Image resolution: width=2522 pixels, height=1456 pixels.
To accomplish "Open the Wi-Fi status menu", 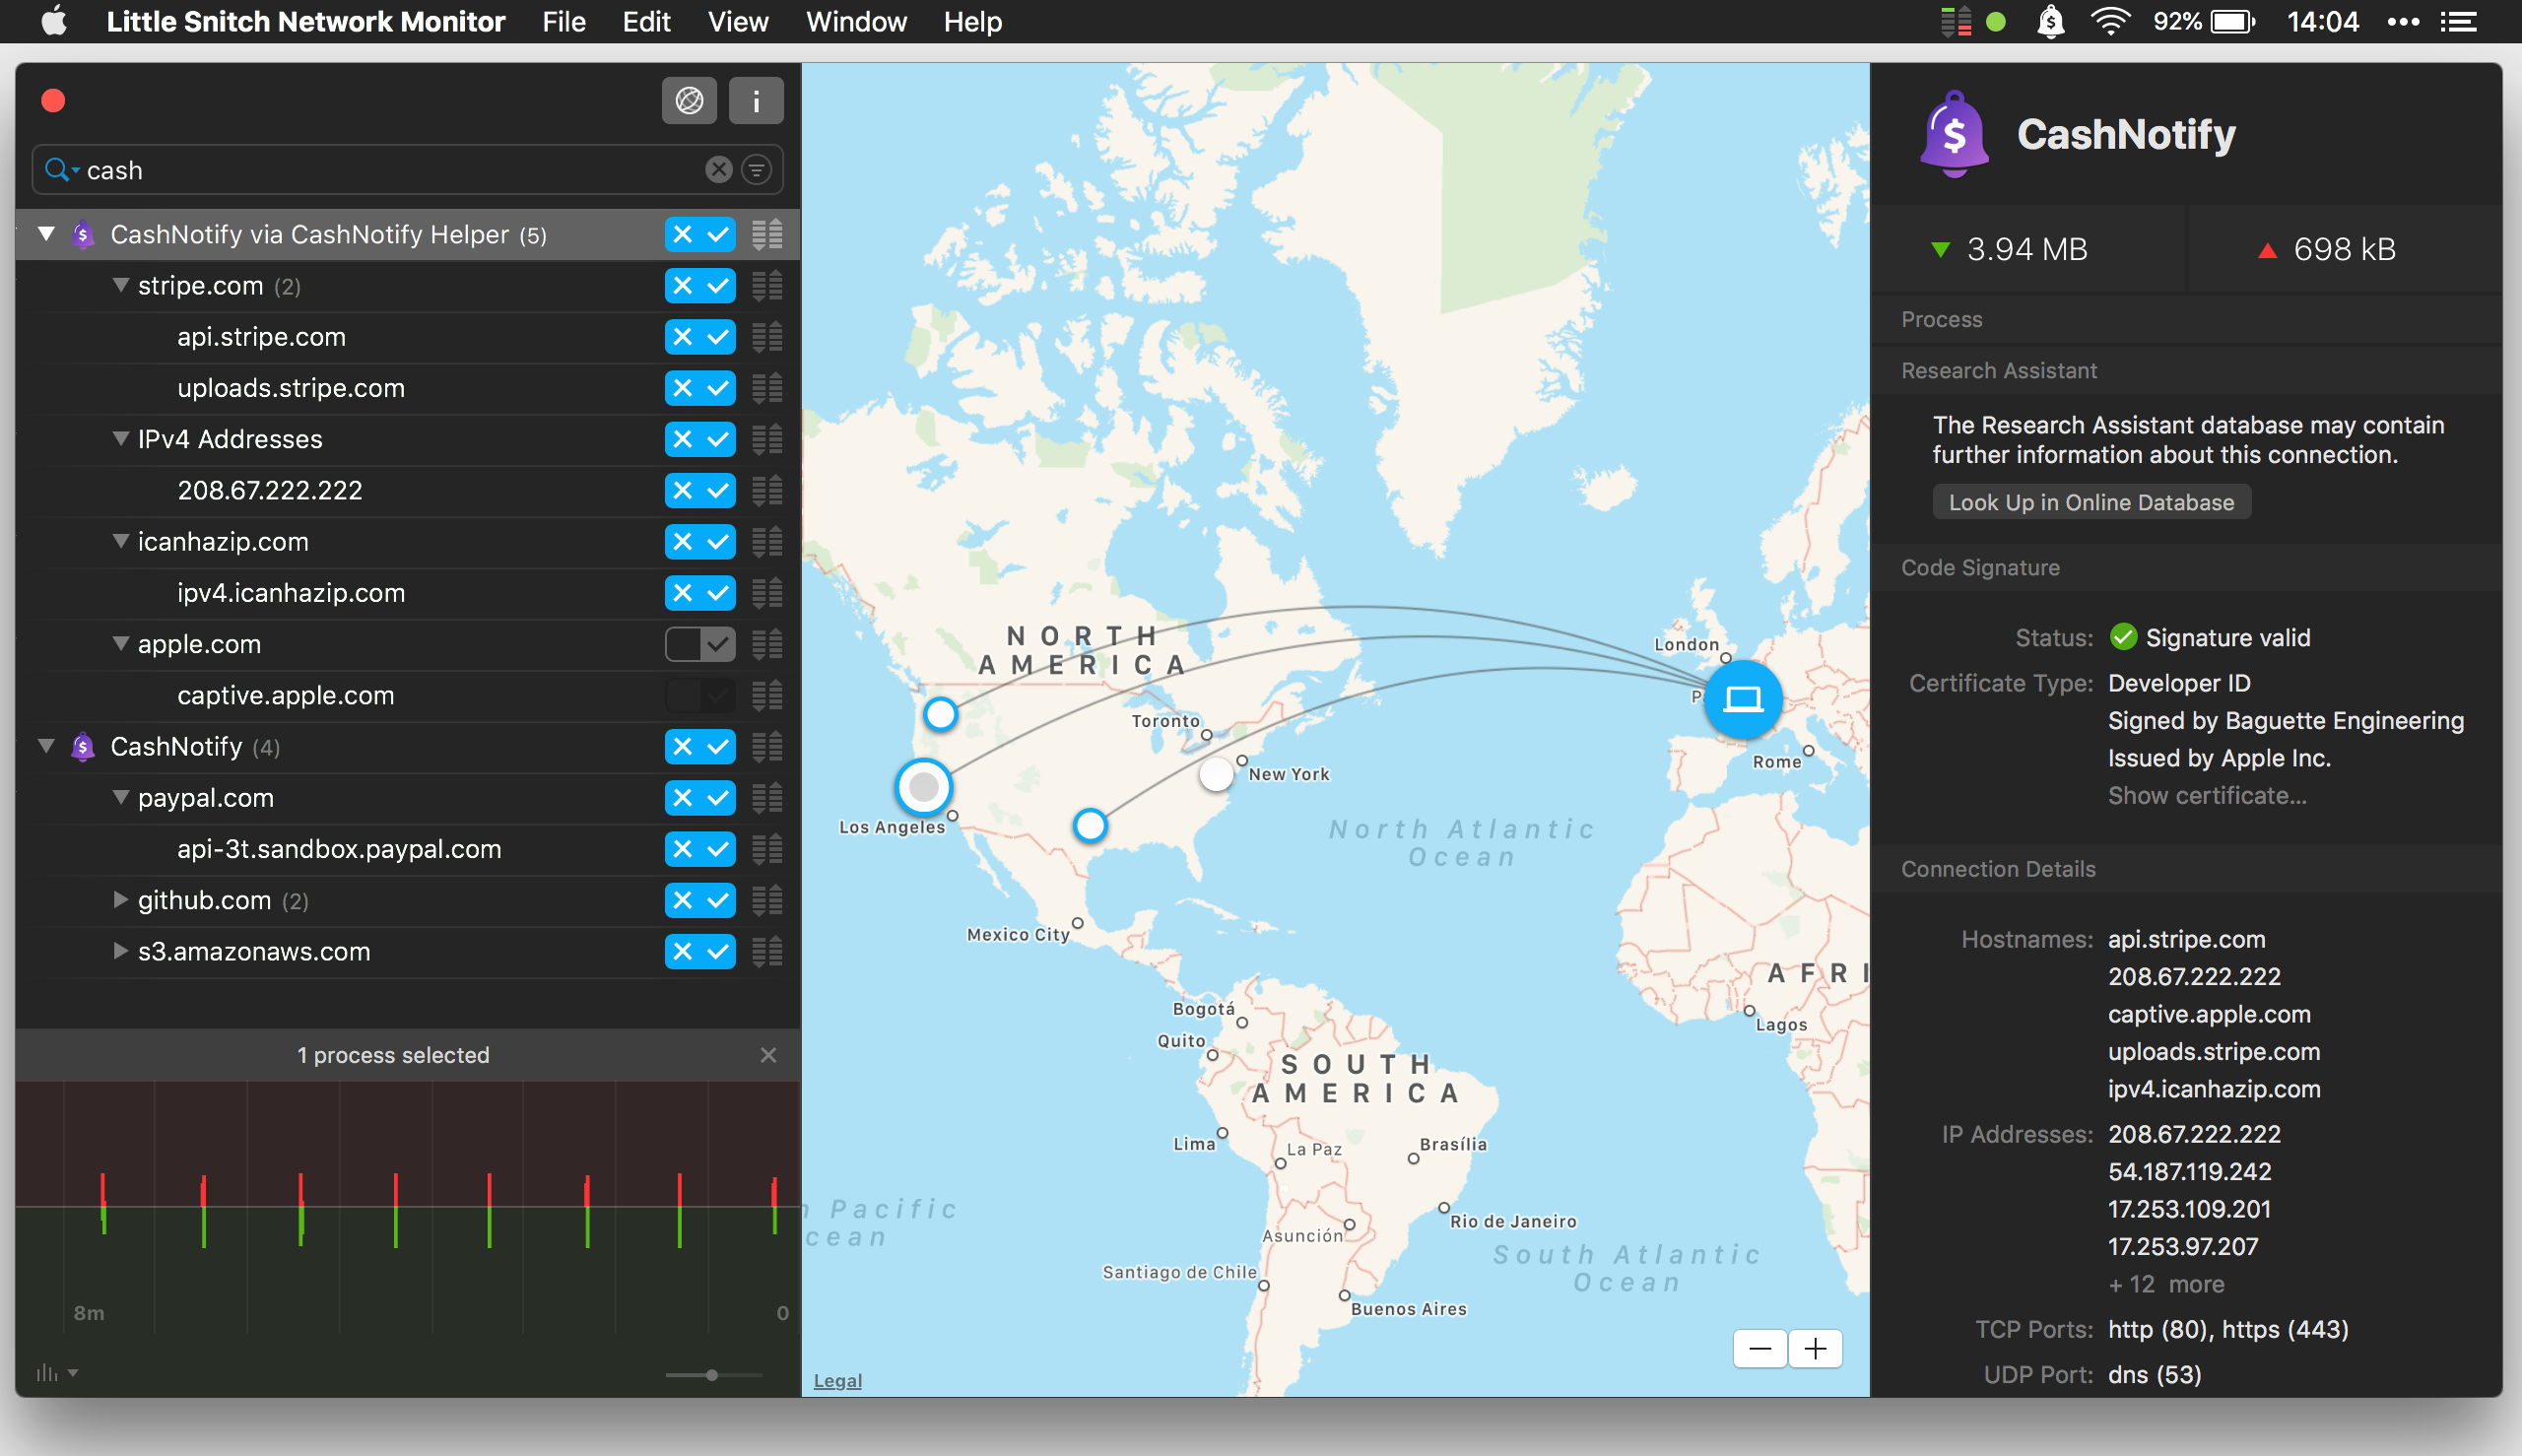I will (x=2110, y=22).
